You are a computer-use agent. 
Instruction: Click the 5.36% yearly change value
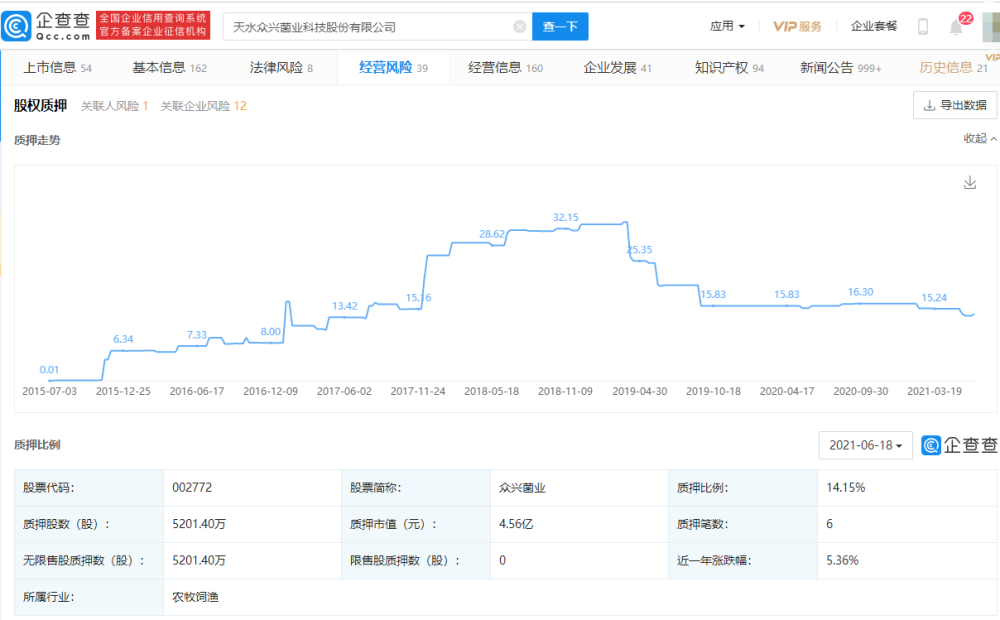coord(842,560)
